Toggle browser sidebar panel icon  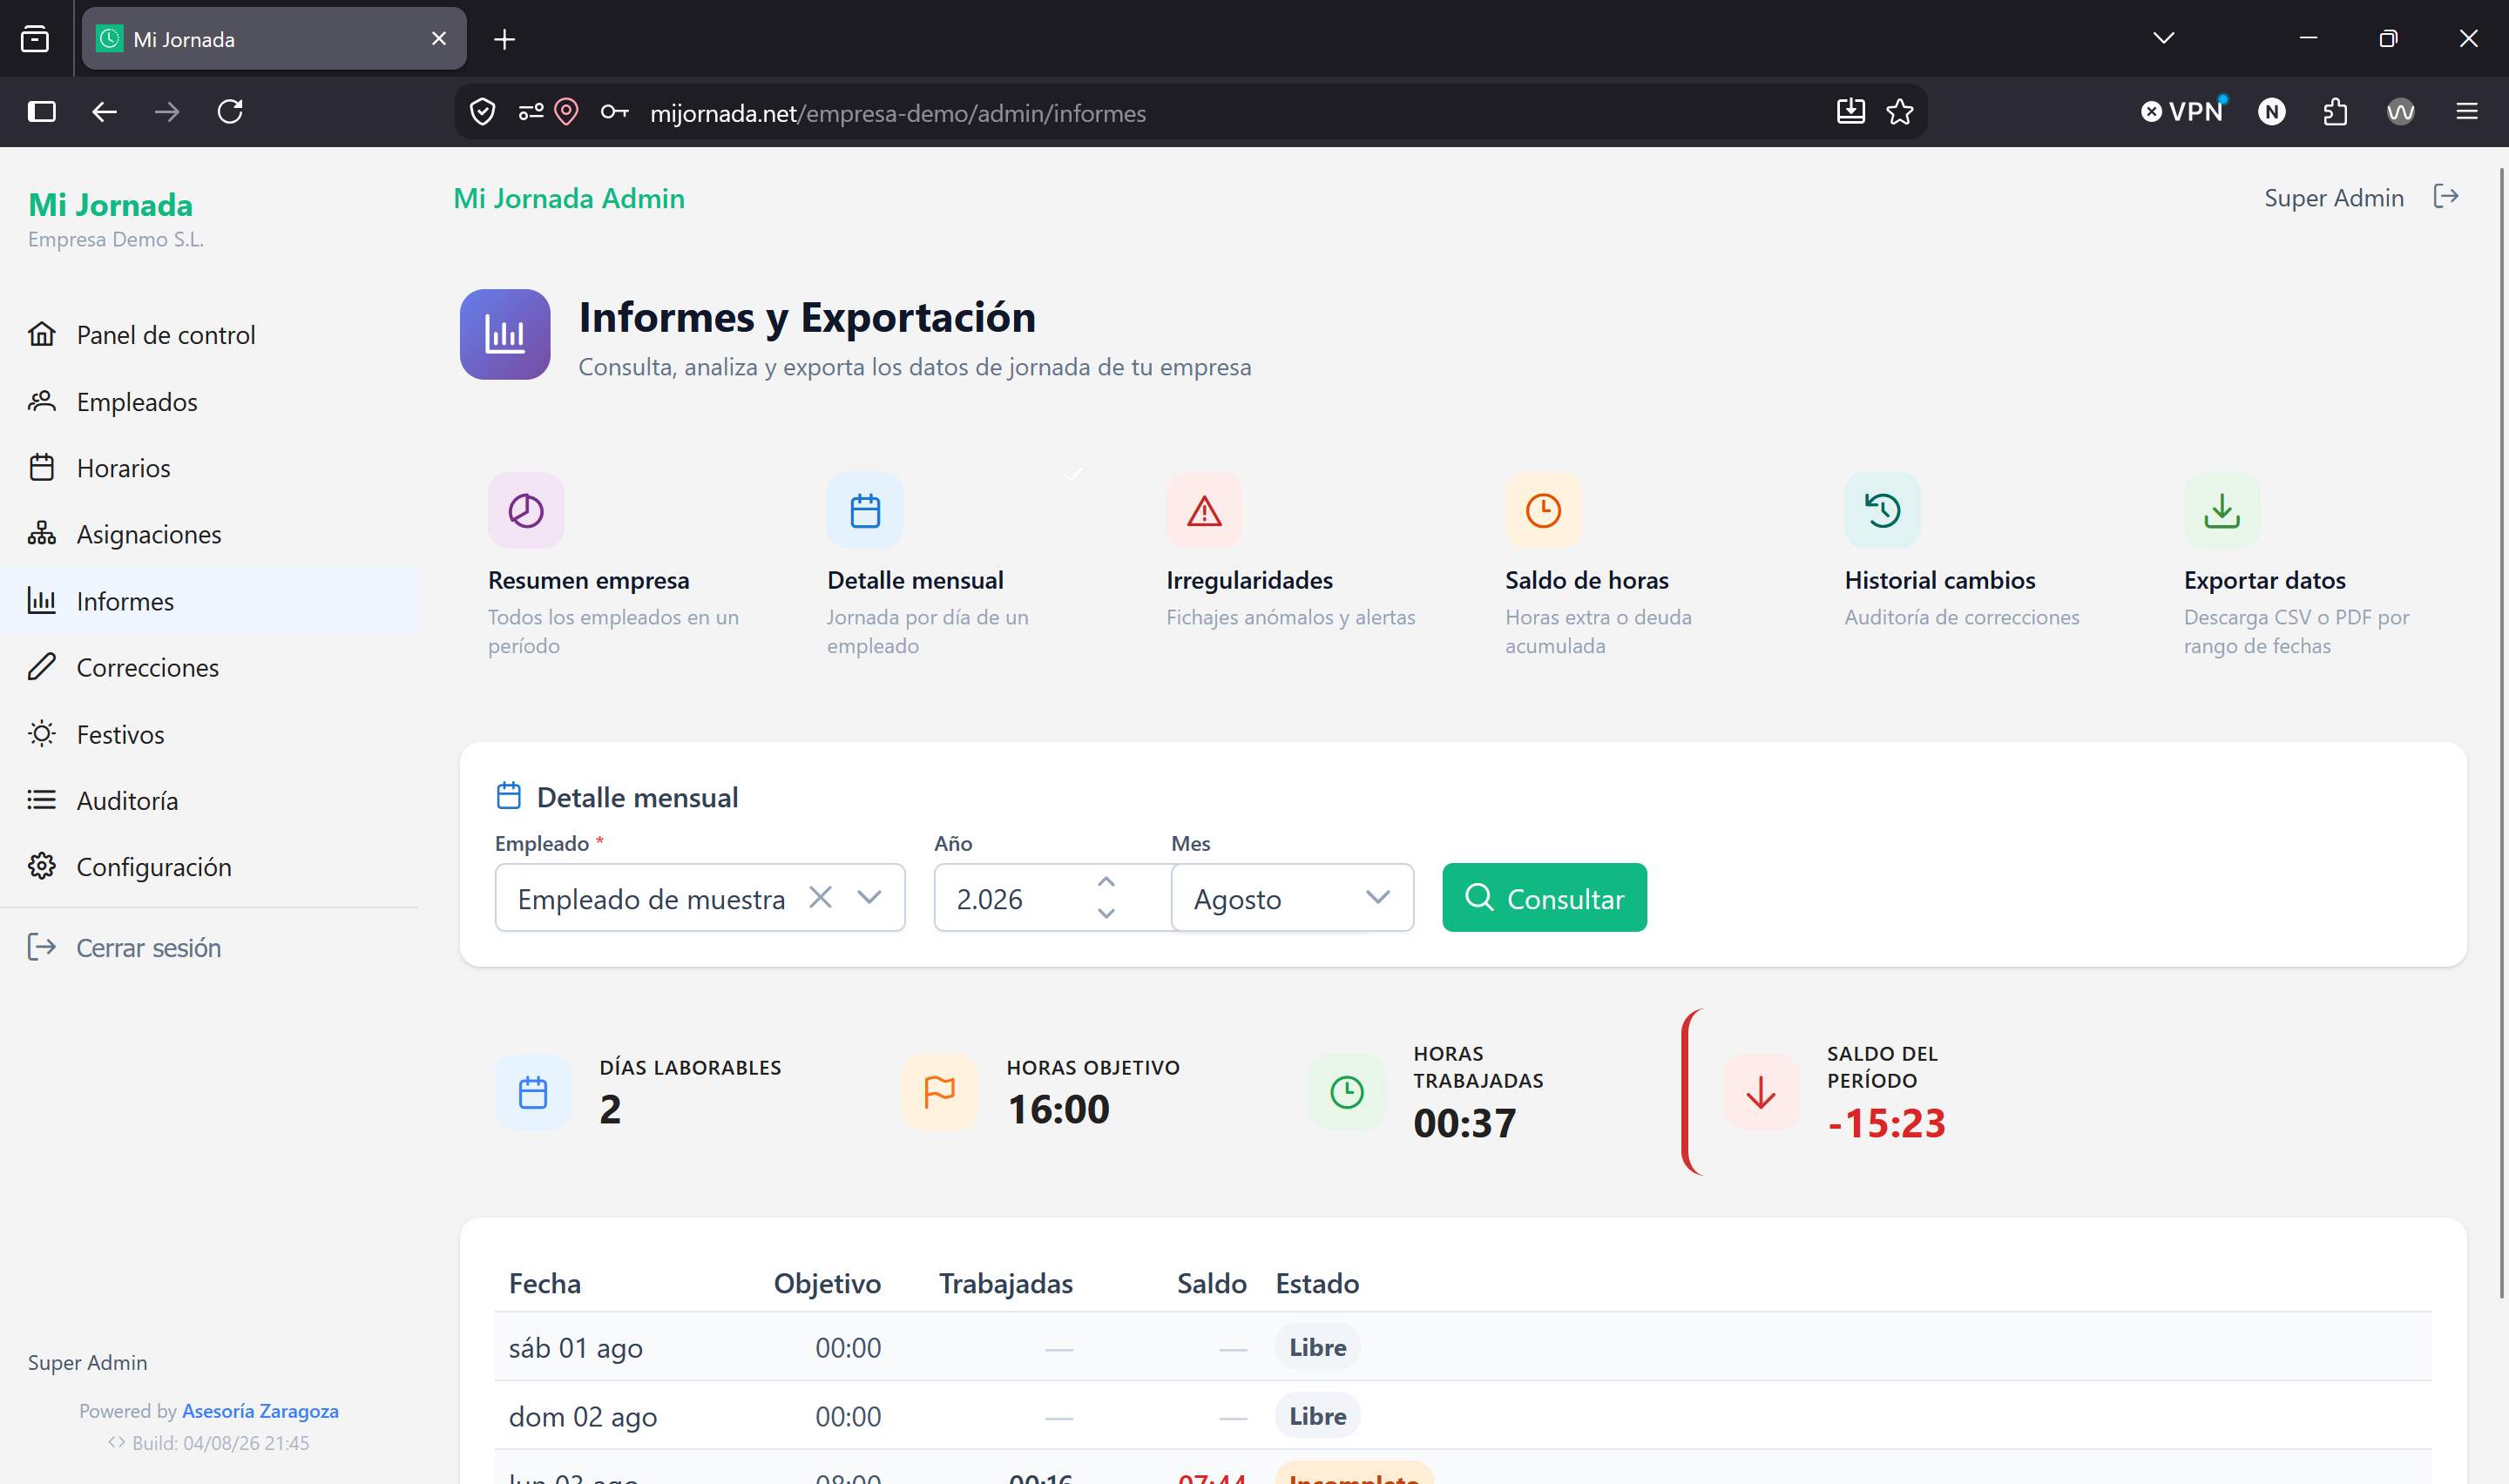tap(42, 111)
